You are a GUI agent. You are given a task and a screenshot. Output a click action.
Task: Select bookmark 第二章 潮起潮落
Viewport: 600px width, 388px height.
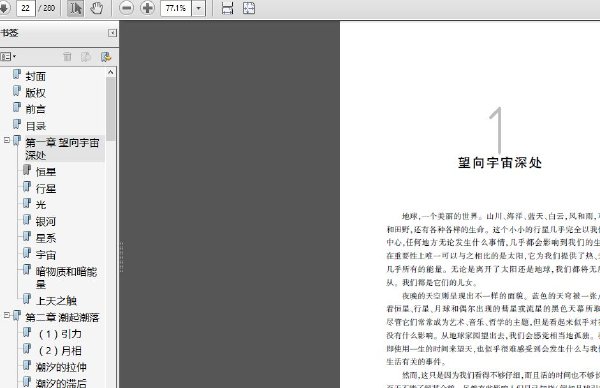[x=62, y=317]
